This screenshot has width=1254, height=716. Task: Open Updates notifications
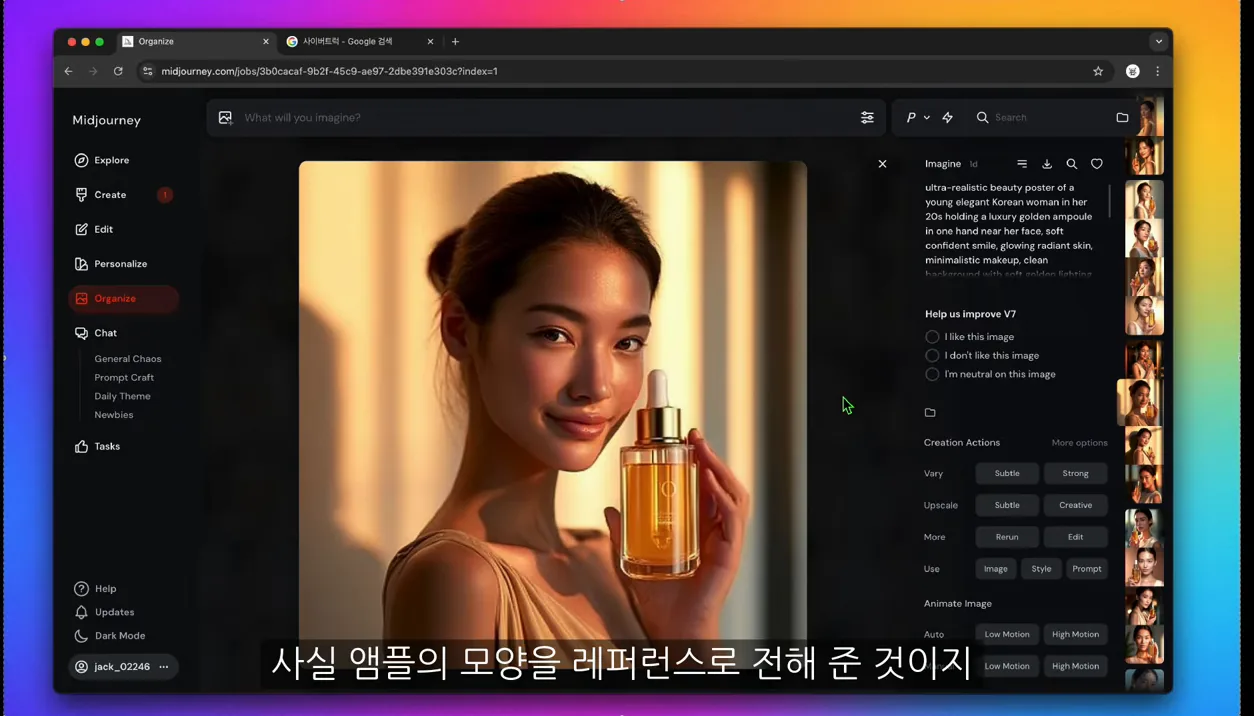tap(104, 612)
